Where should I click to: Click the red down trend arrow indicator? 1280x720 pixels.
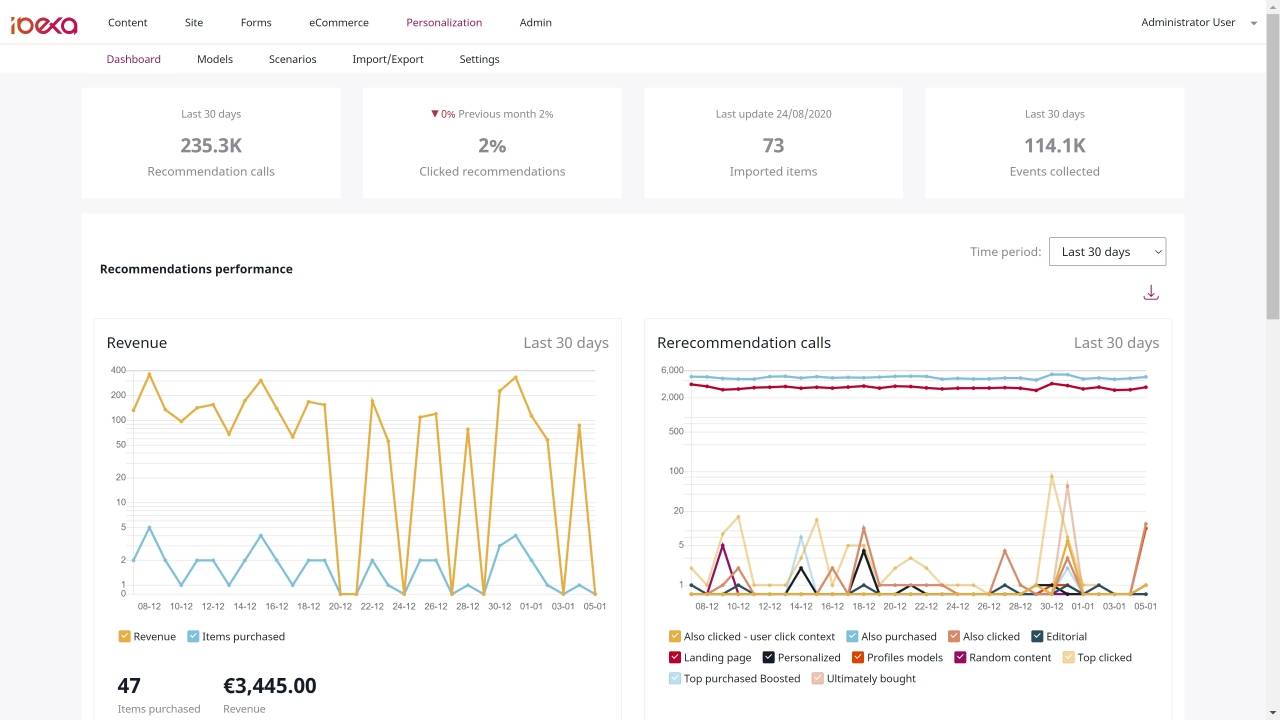(x=435, y=114)
